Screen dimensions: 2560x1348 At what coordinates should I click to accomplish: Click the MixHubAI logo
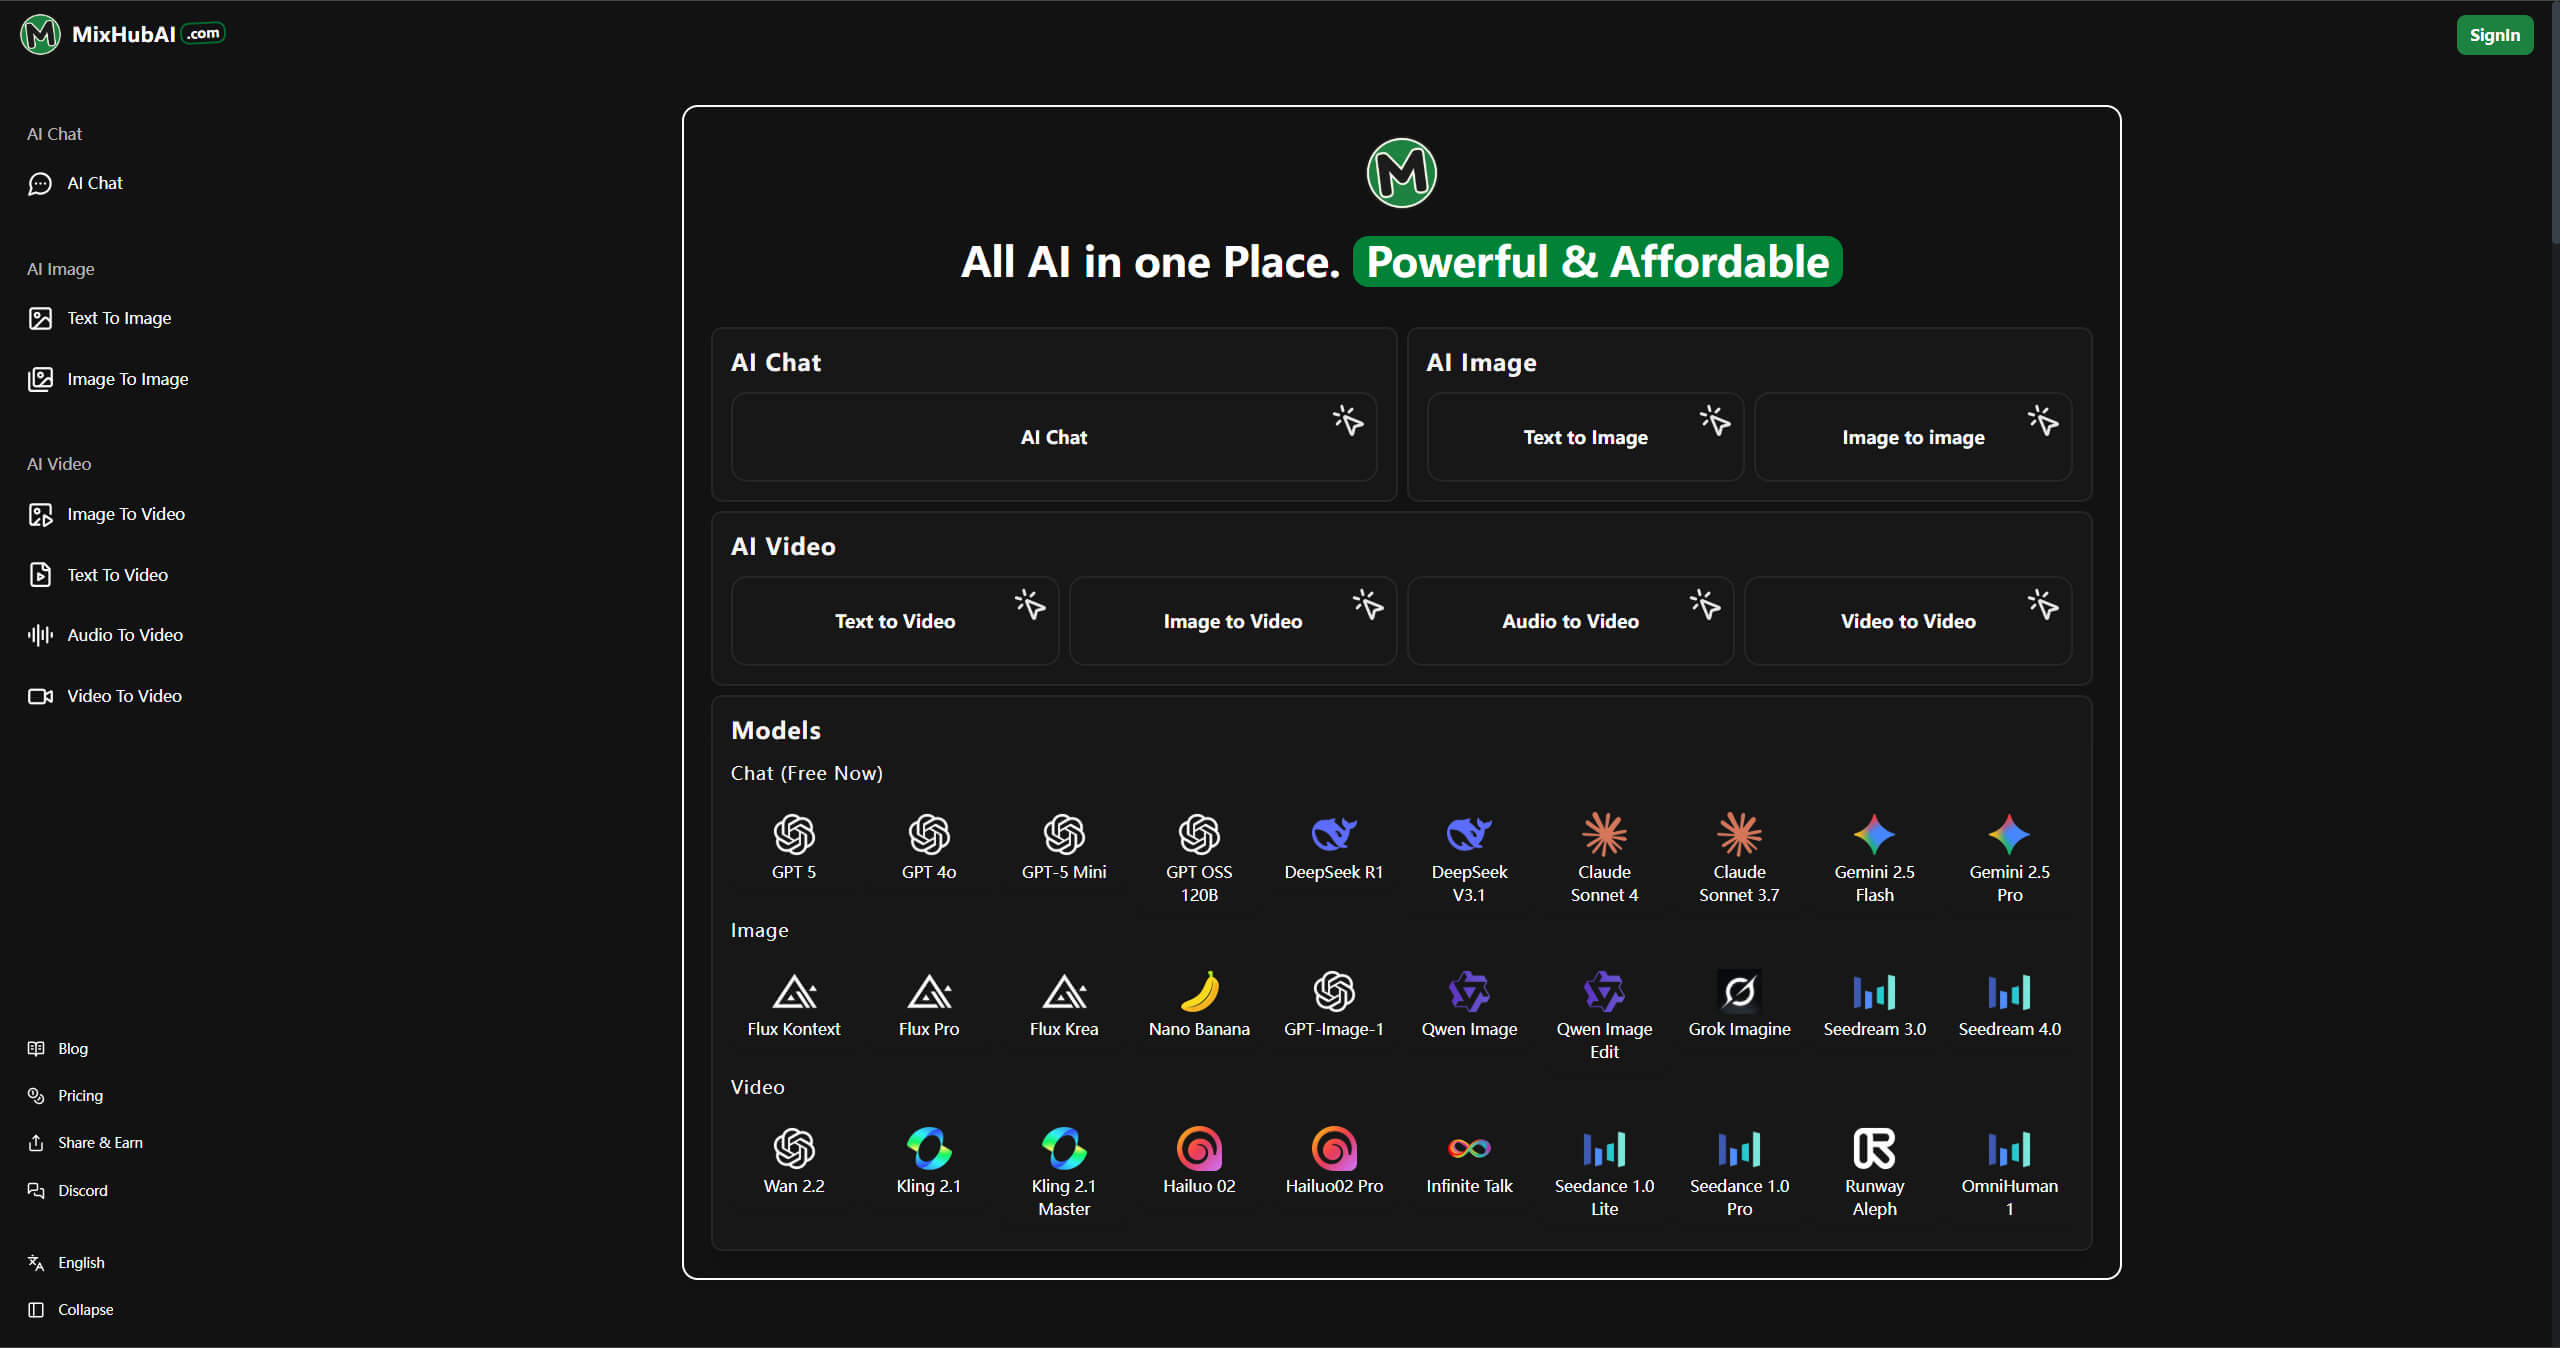pyautogui.click(x=122, y=33)
